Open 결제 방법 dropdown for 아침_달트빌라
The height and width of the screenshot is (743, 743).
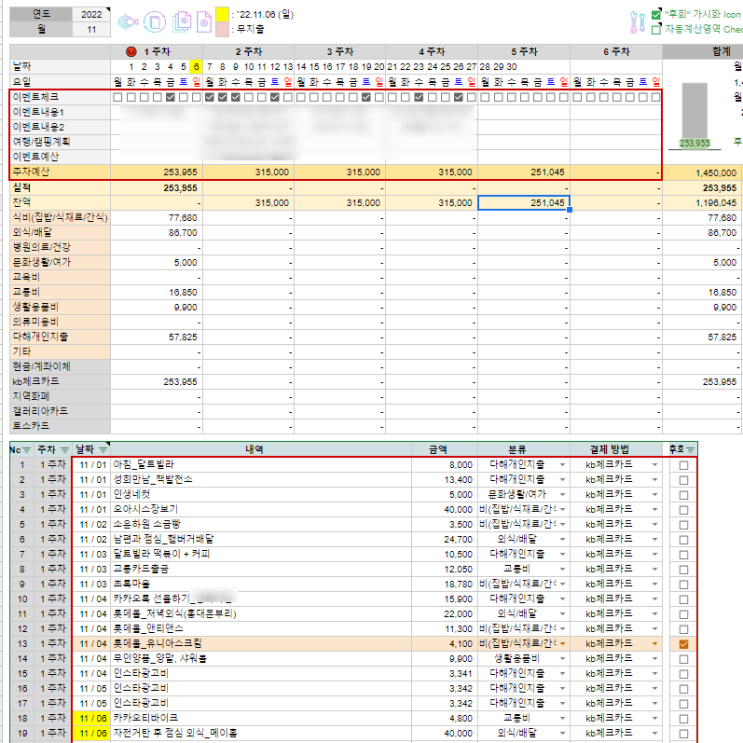point(655,465)
